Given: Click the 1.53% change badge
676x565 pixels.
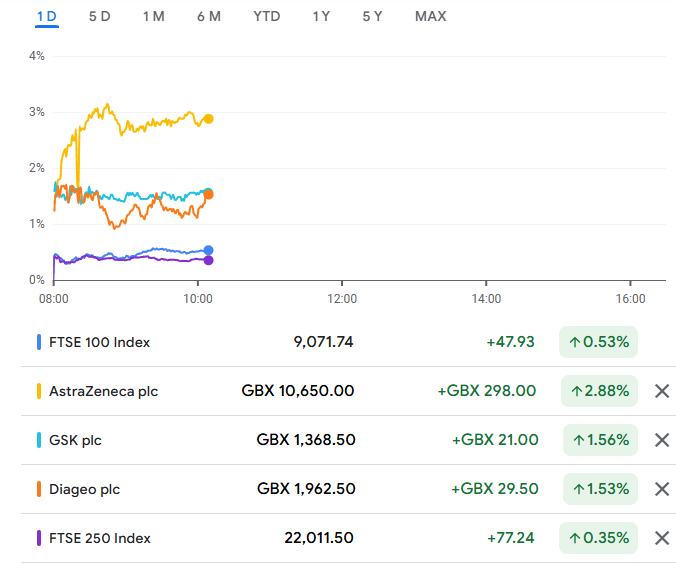Looking at the screenshot, I should click(601, 489).
